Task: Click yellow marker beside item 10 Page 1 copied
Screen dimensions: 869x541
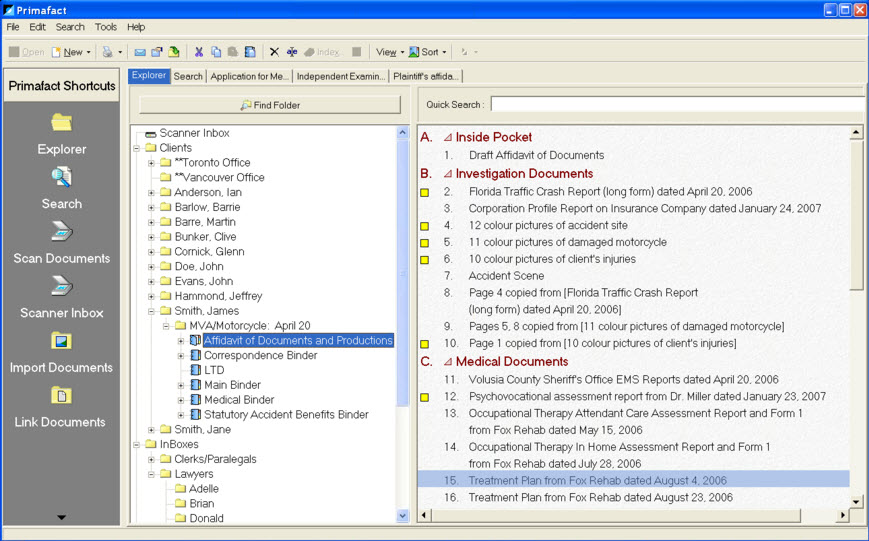Action: coord(425,344)
